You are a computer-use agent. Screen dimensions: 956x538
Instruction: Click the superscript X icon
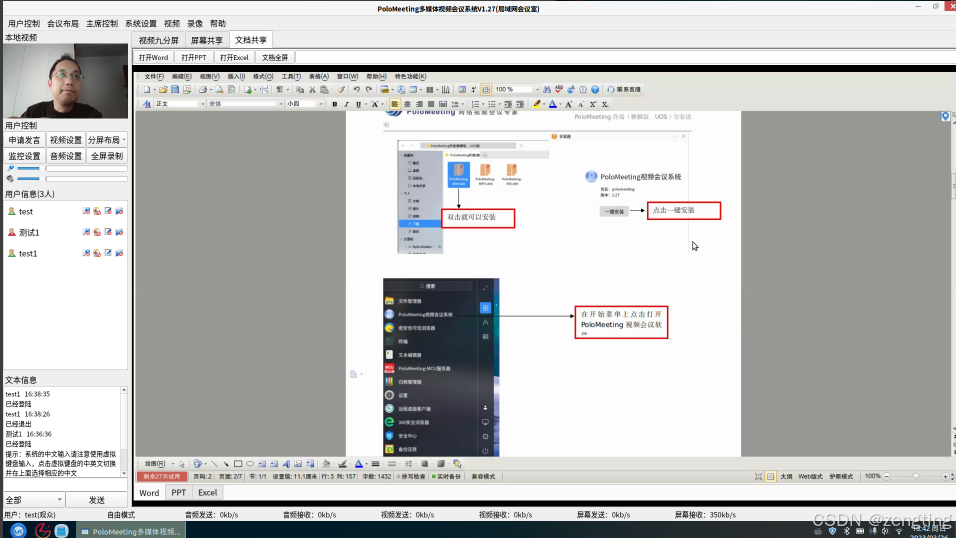[x=593, y=104]
